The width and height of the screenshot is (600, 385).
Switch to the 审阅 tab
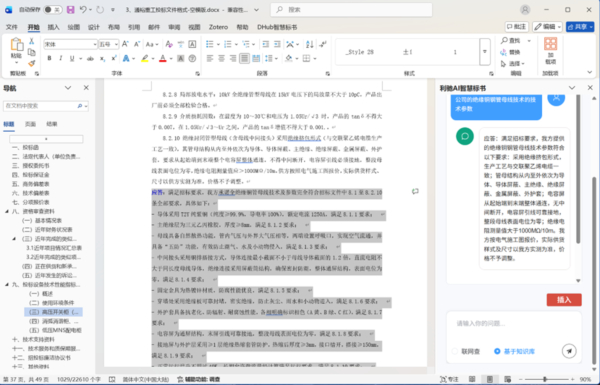[x=174, y=27]
